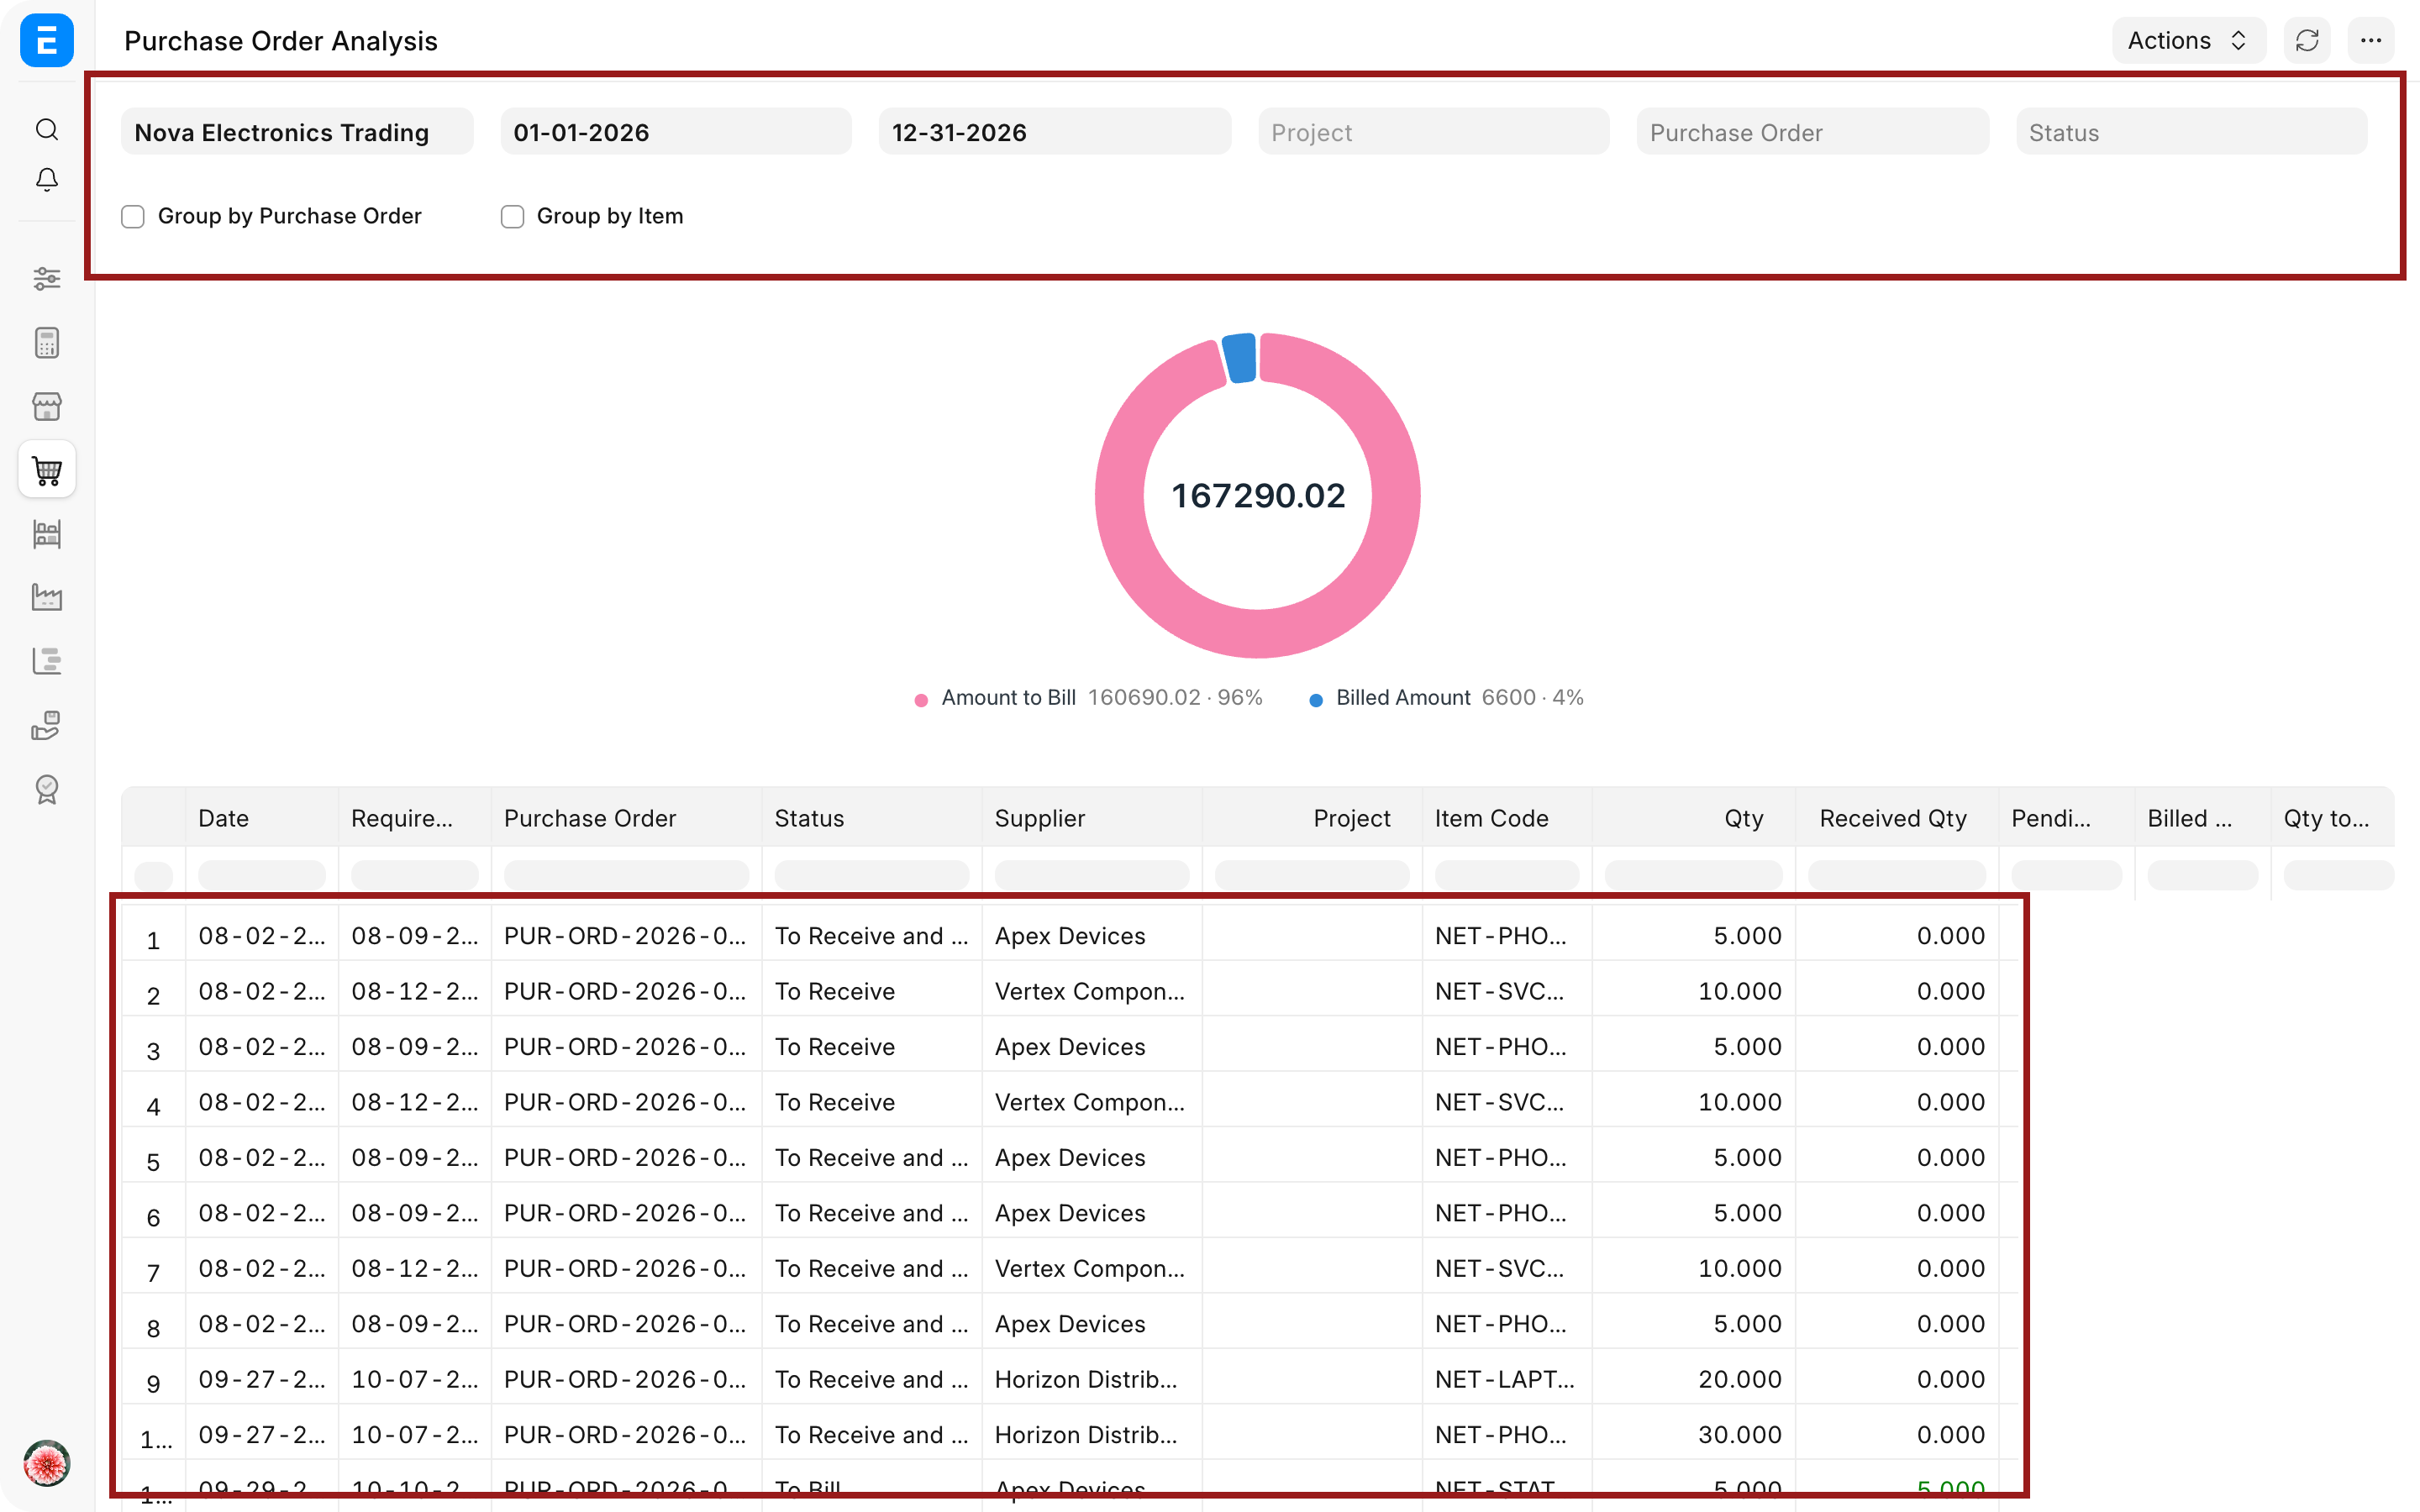Open notifications bell icon
Viewport: 2420px width, 1512px height.
click(x=47, y=180)
